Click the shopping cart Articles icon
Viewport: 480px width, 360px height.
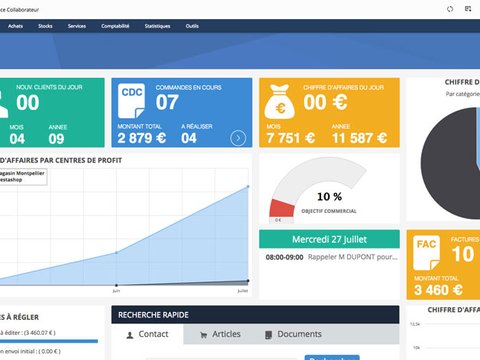[203, 335]
